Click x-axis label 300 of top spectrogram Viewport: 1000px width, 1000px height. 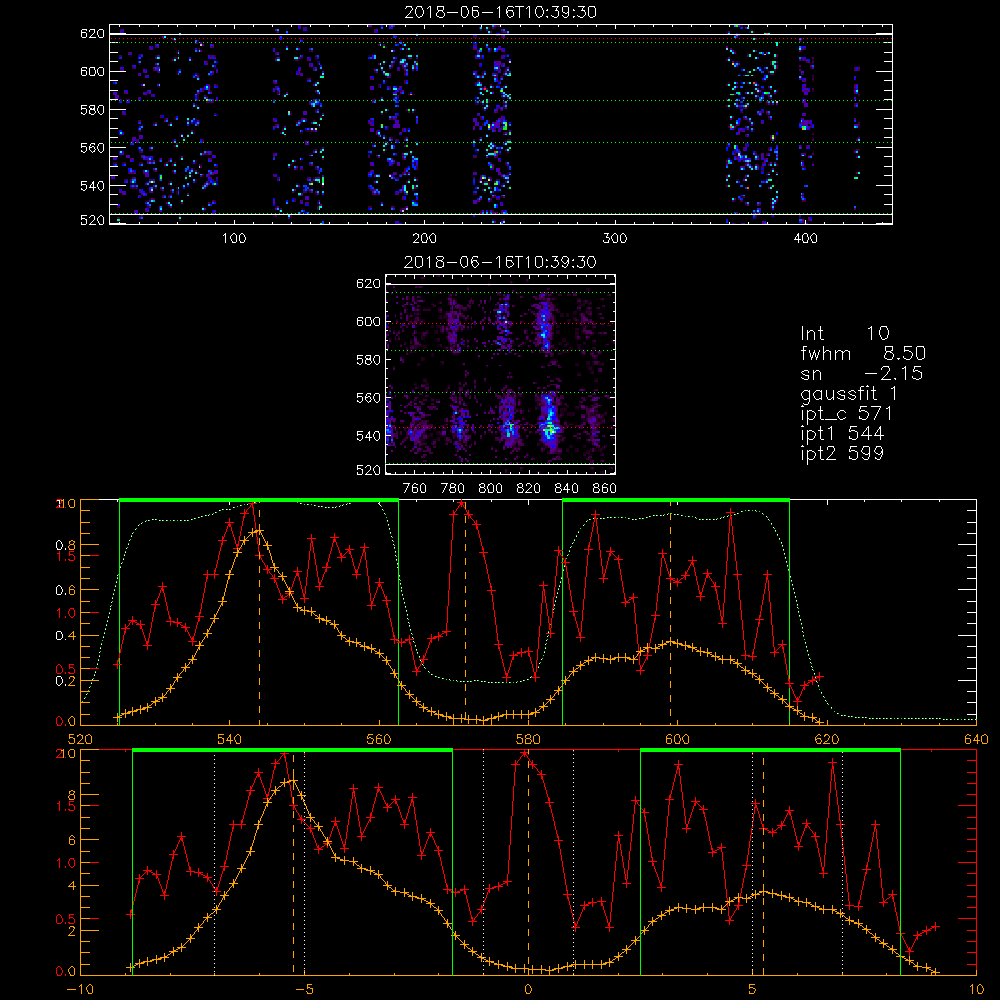coord(615,239)
